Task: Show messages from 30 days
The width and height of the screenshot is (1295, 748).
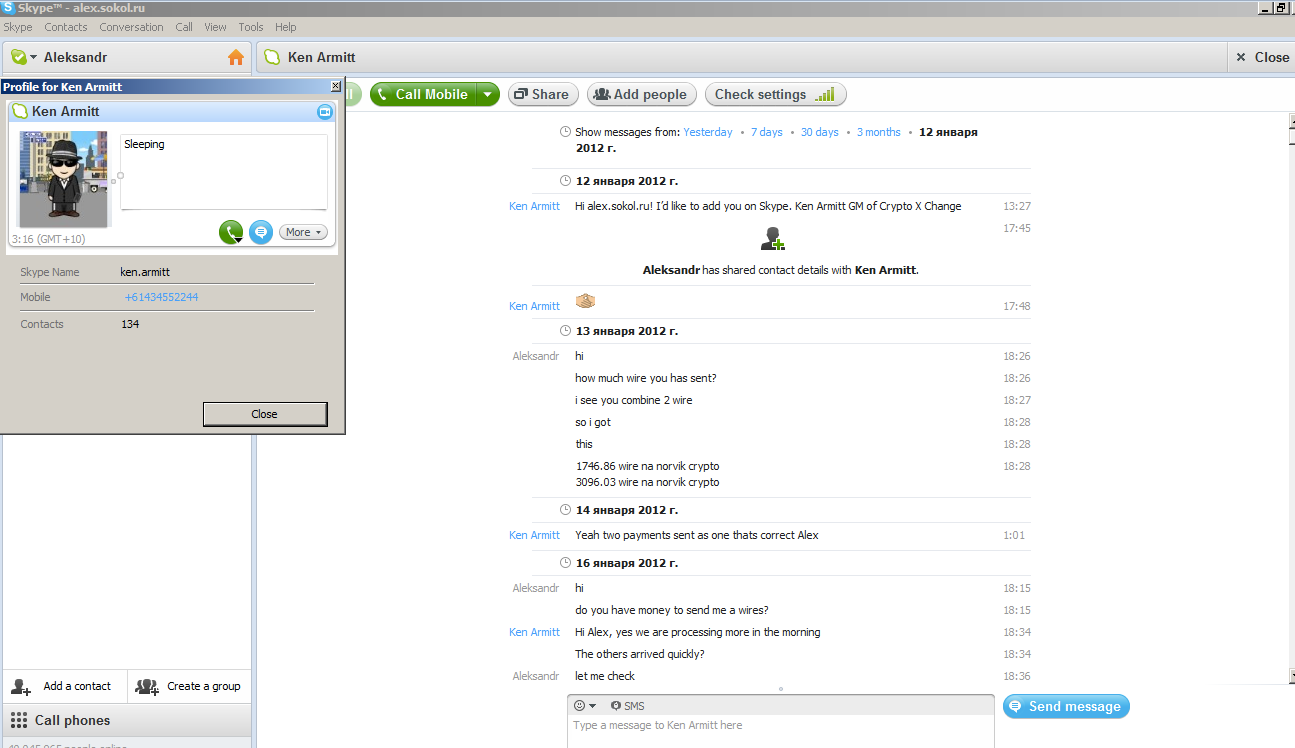Action: (820, 132)
